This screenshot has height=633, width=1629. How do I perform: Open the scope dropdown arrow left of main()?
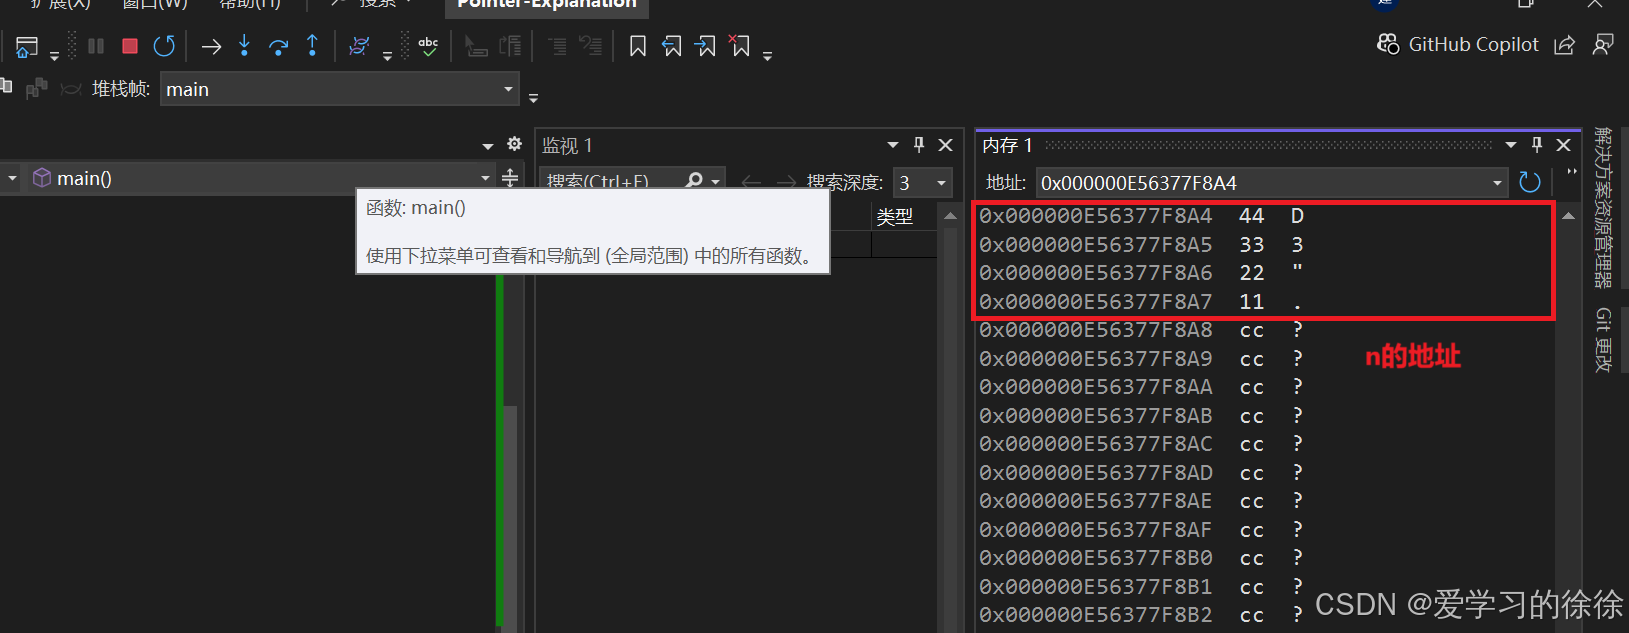pyautogui.click(x=12, y=178)
